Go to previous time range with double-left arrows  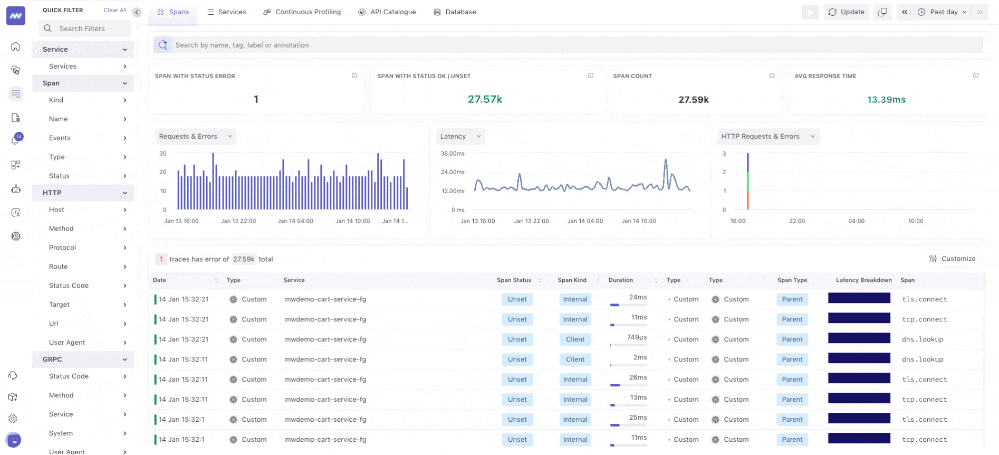pyautogui.click(x=904, y=12)
